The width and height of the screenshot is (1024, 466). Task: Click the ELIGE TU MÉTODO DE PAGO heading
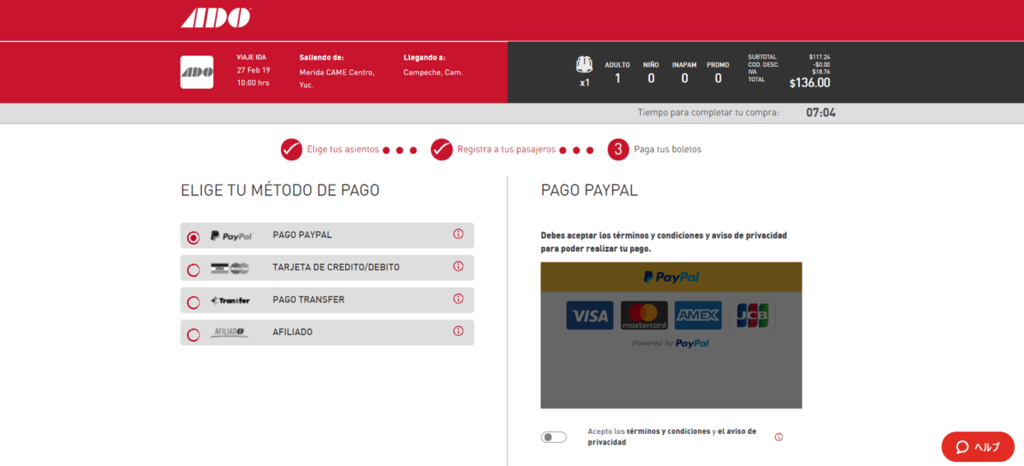(x=280, y=191)
